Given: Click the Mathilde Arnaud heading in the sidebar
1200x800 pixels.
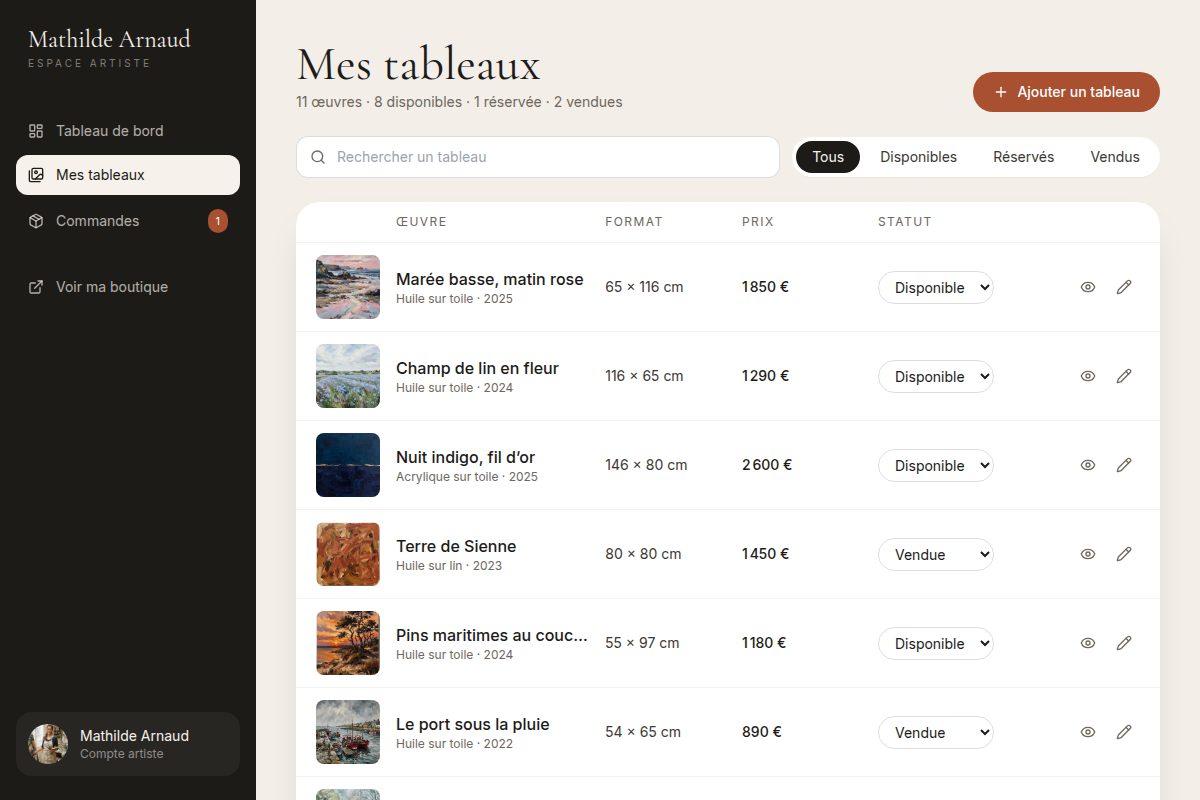Looking at the screenshot, I should (x=109, y=40).
